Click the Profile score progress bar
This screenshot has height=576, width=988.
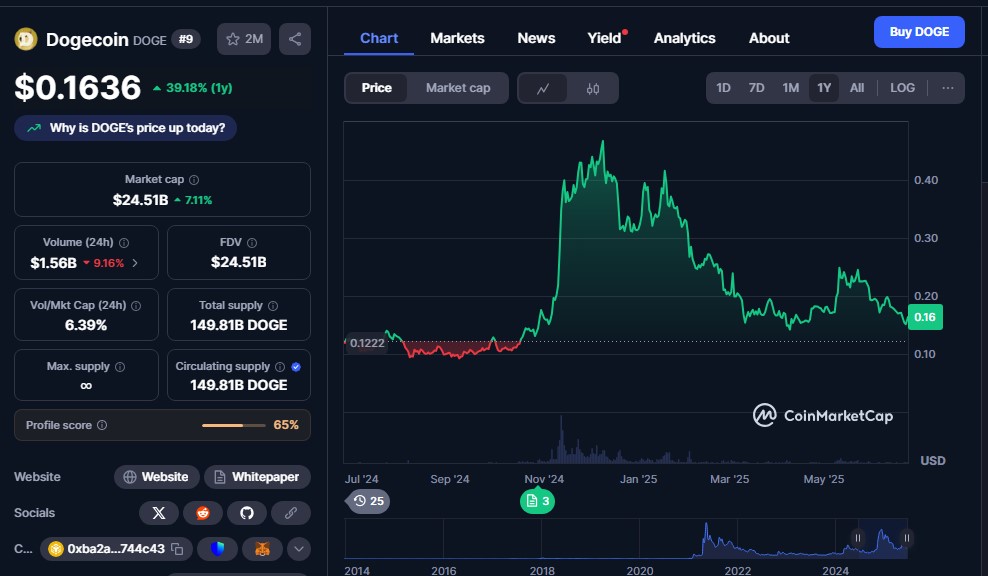[x=234, y=425]
